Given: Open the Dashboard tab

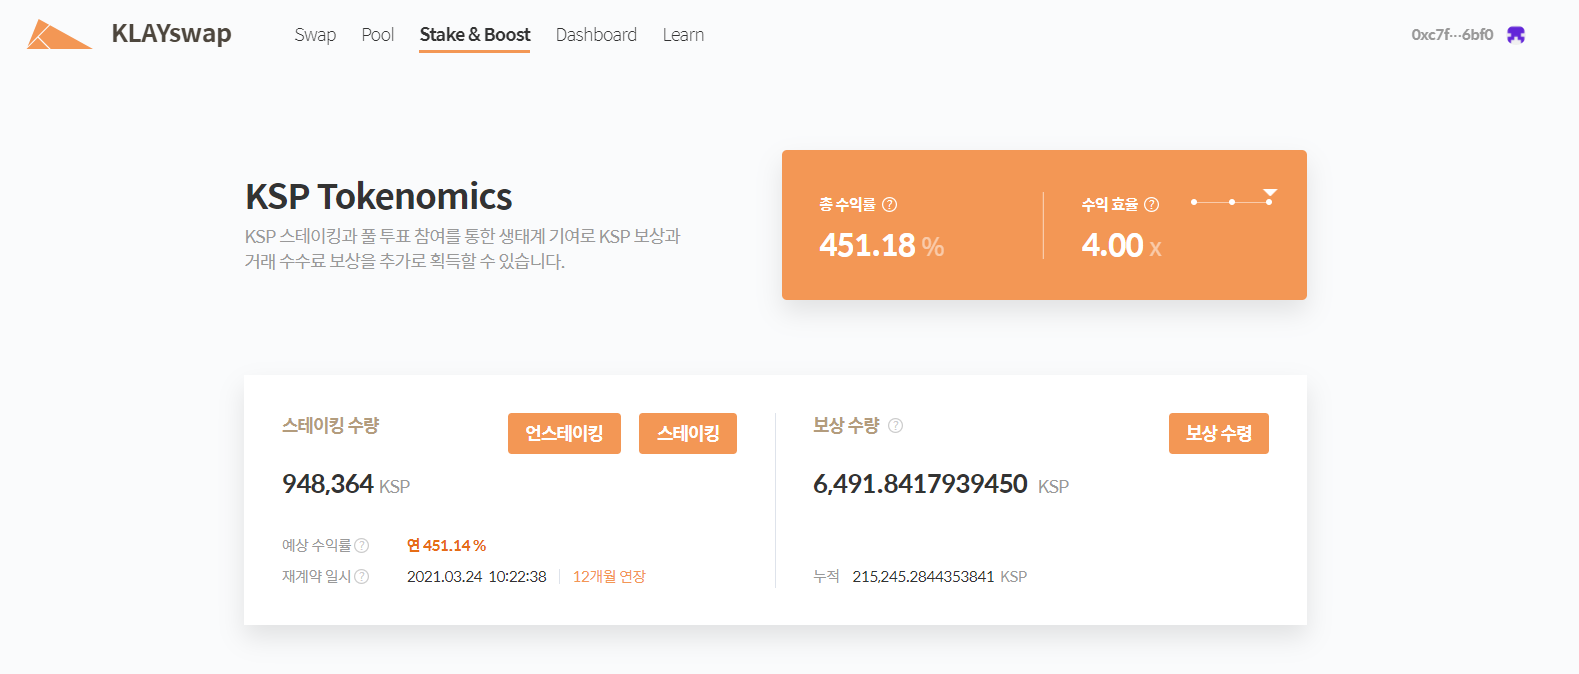Looking at the screenshot, I should tap(596, 35).
